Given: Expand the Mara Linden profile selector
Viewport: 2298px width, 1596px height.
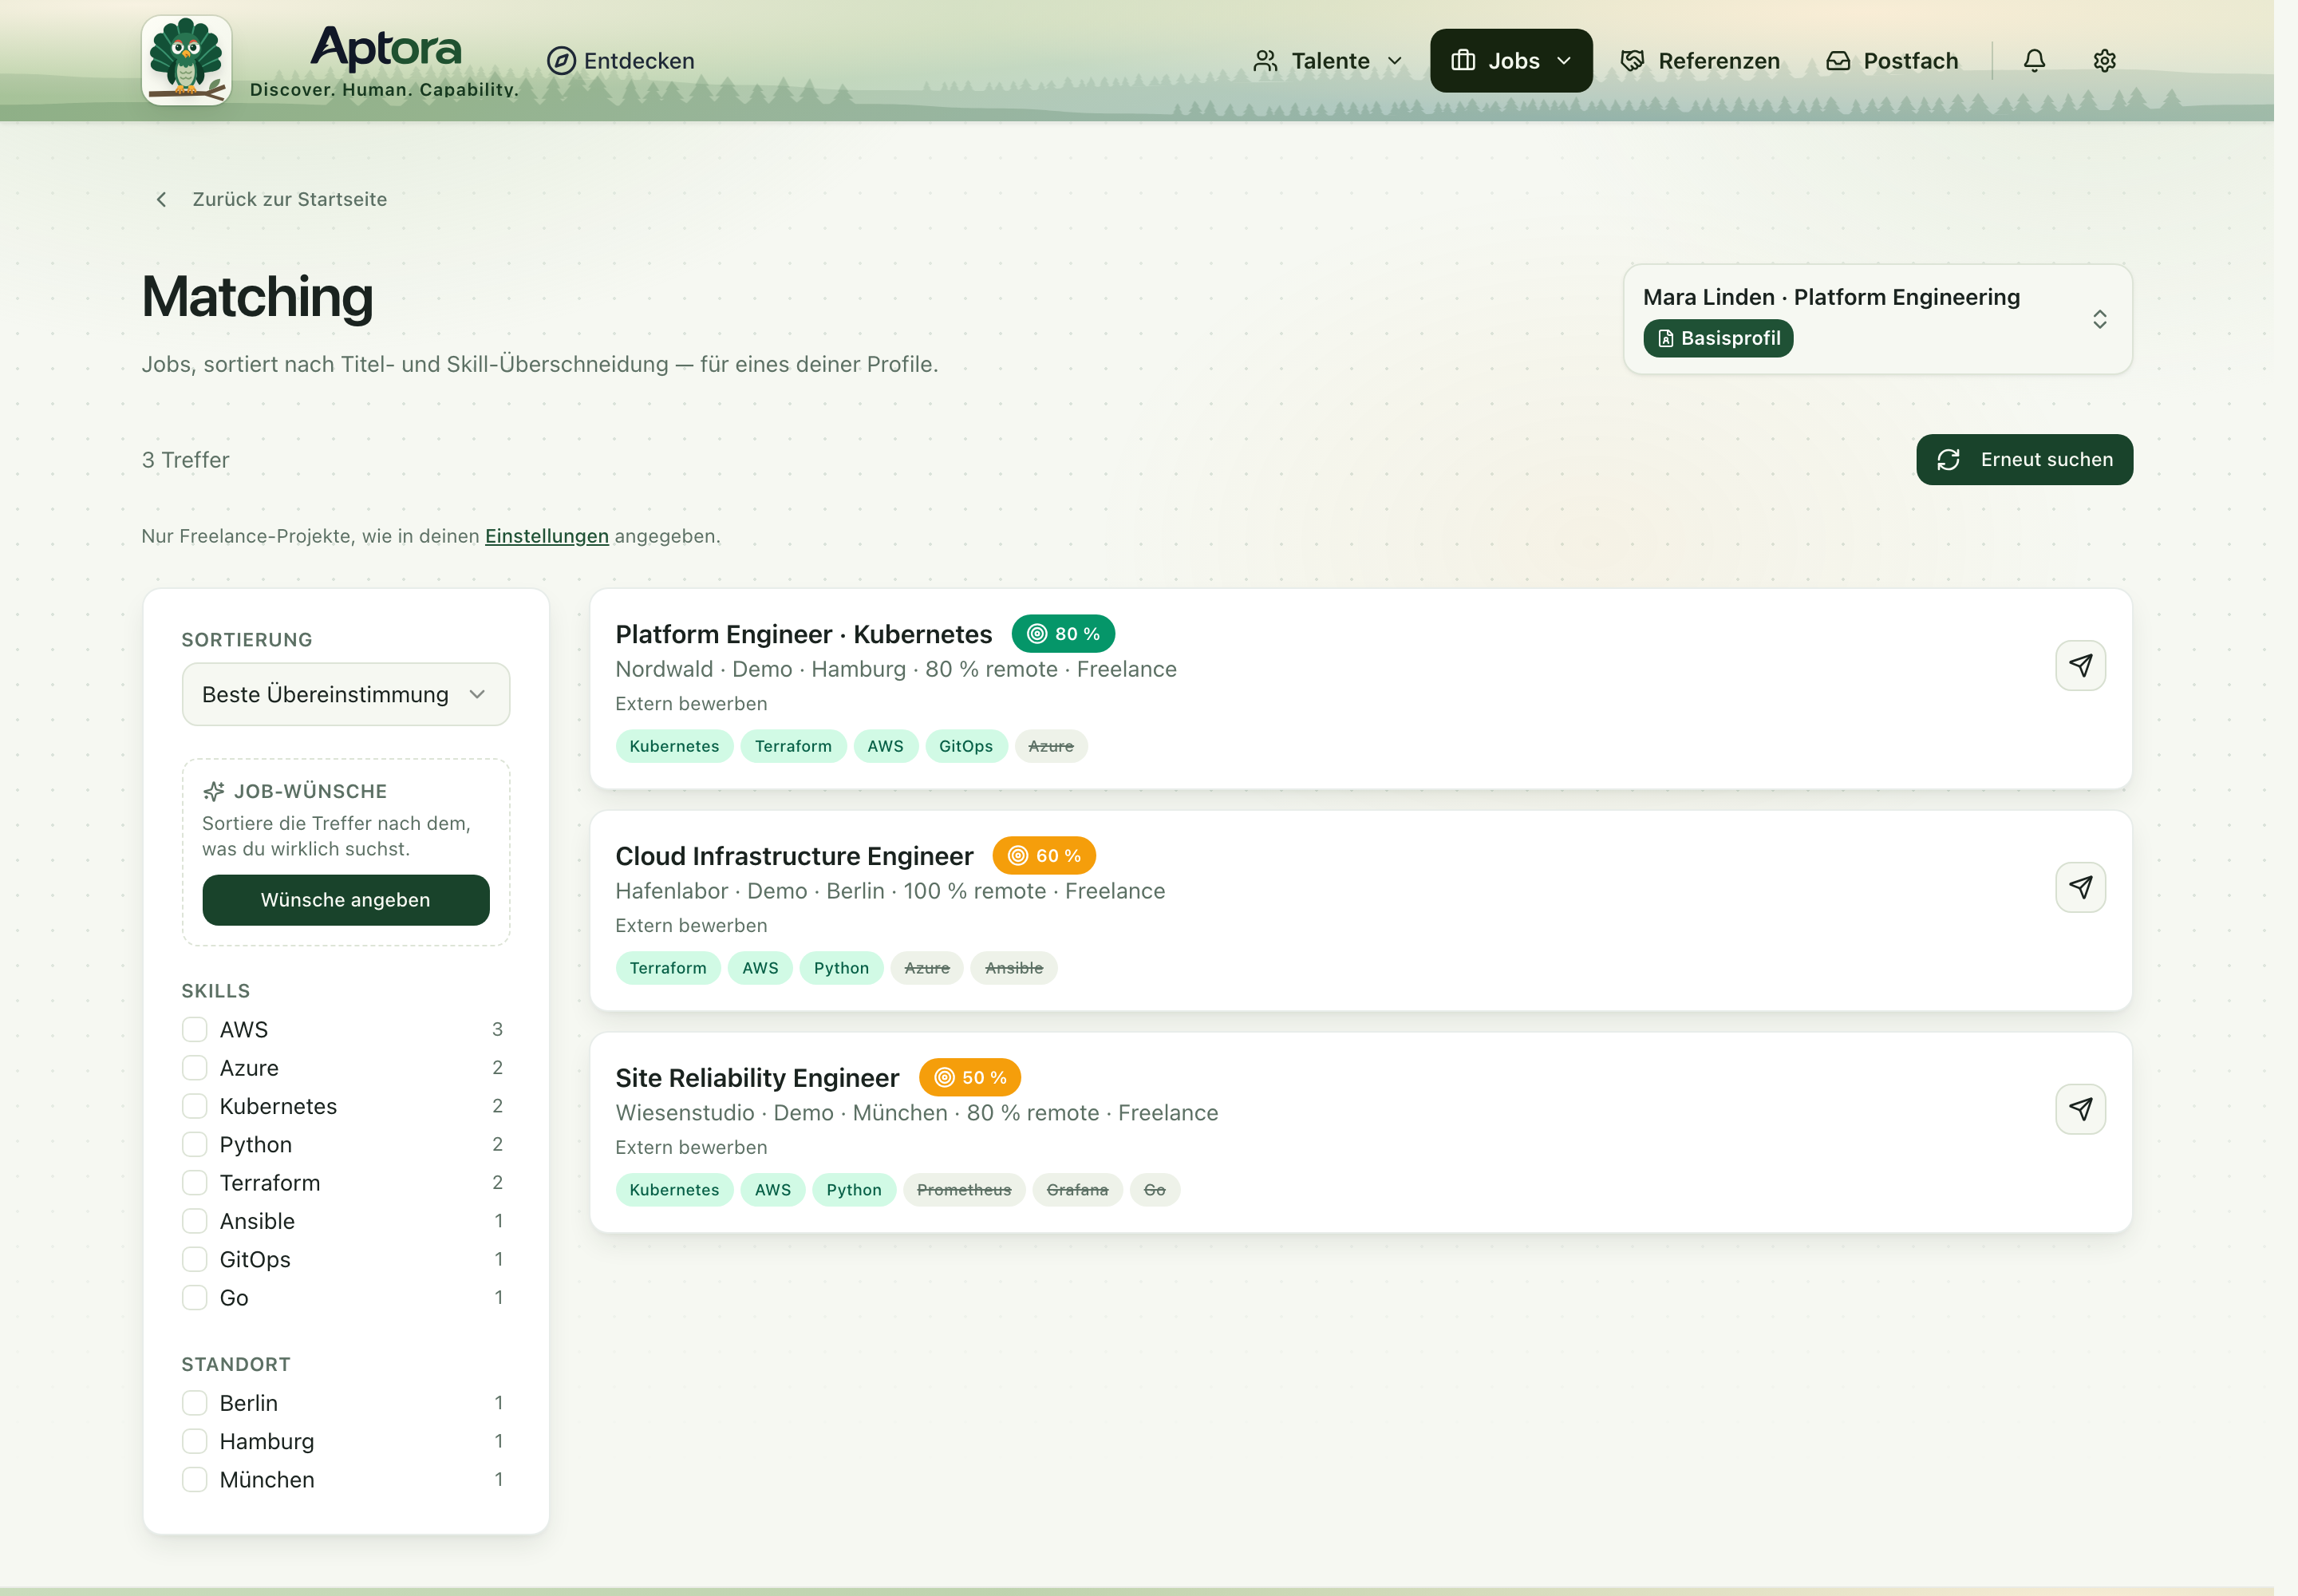Looking at the screenshot, I should coord(1877,319).
